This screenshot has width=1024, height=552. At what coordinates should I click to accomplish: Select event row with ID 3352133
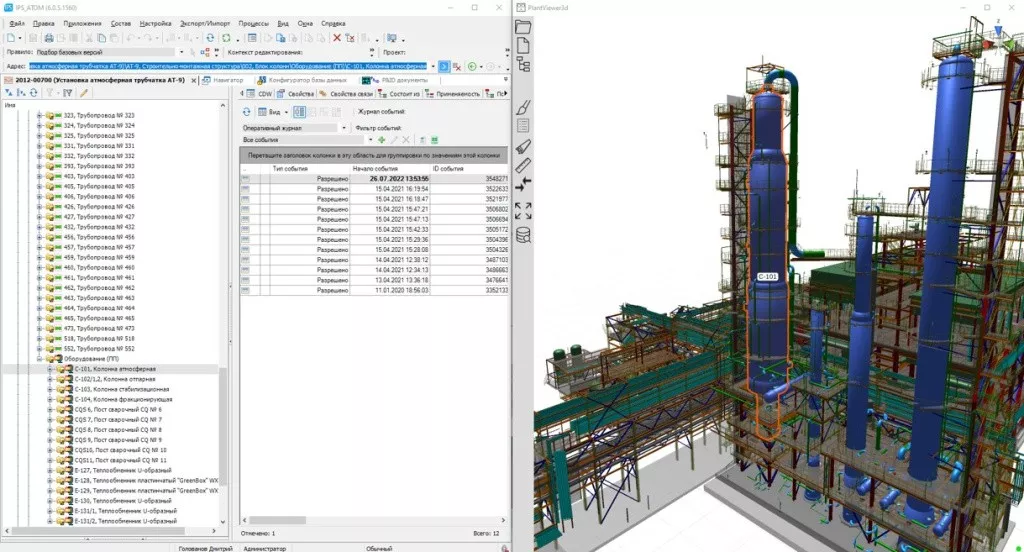[x=374, y=290]
